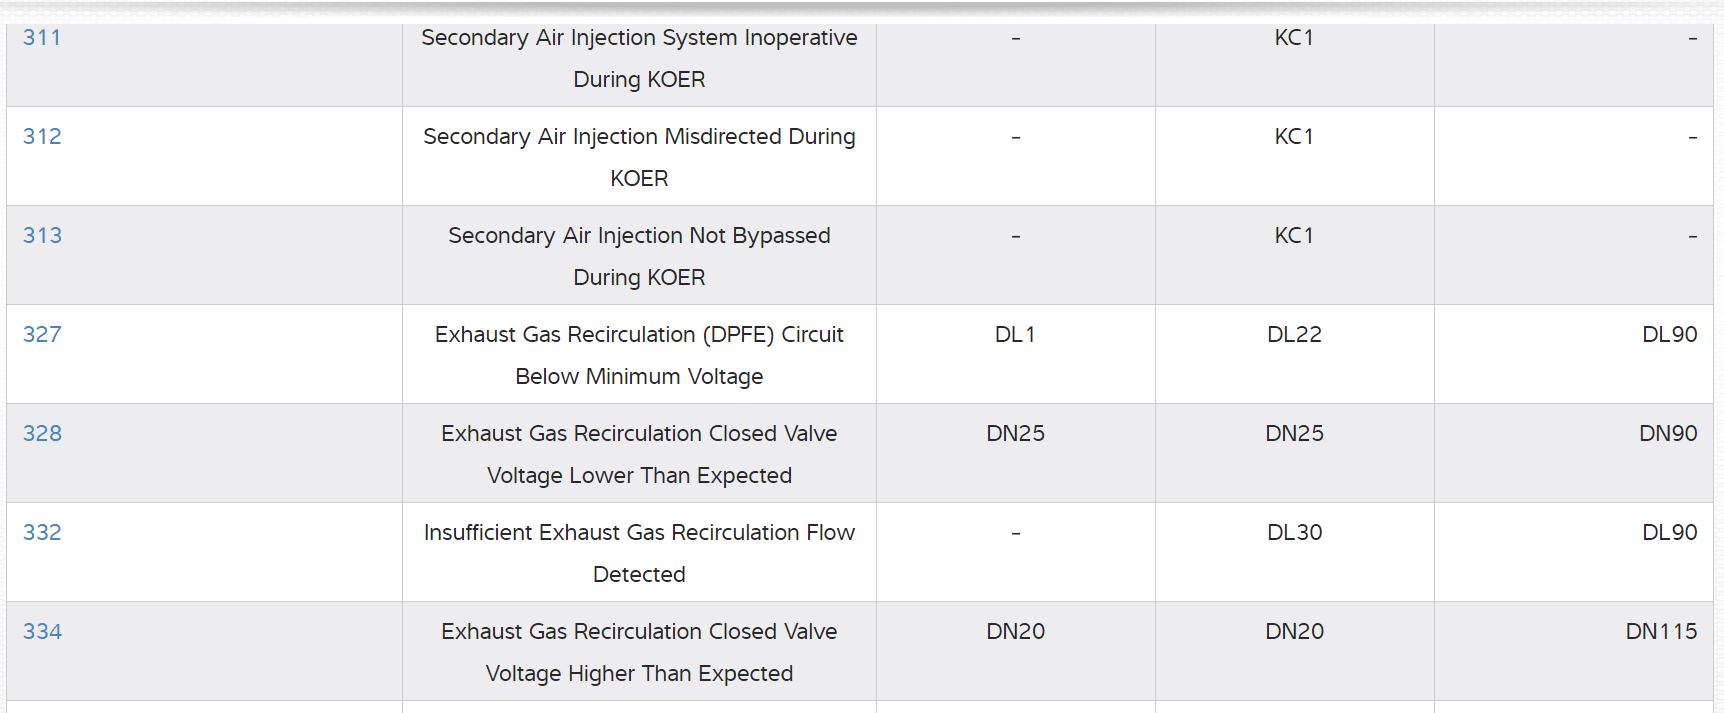Select the DN115 cell

(x=1661, y=632)
